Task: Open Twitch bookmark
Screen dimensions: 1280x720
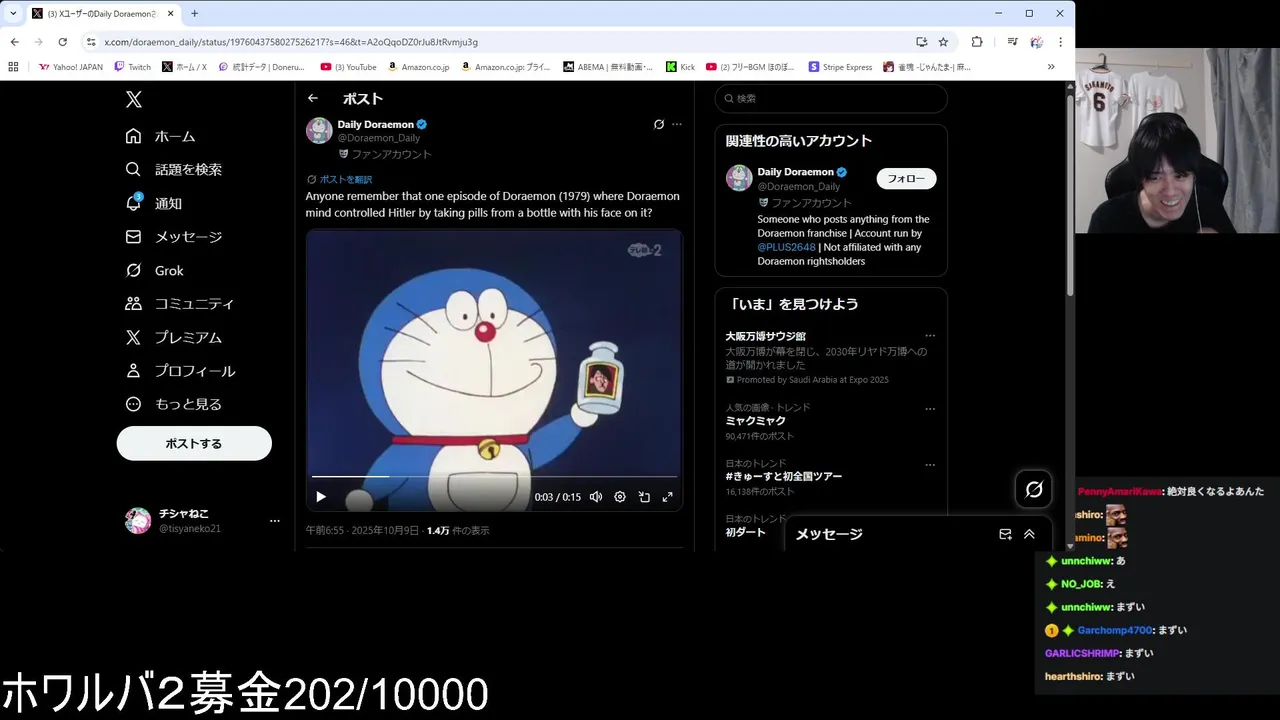Action: 133,67
